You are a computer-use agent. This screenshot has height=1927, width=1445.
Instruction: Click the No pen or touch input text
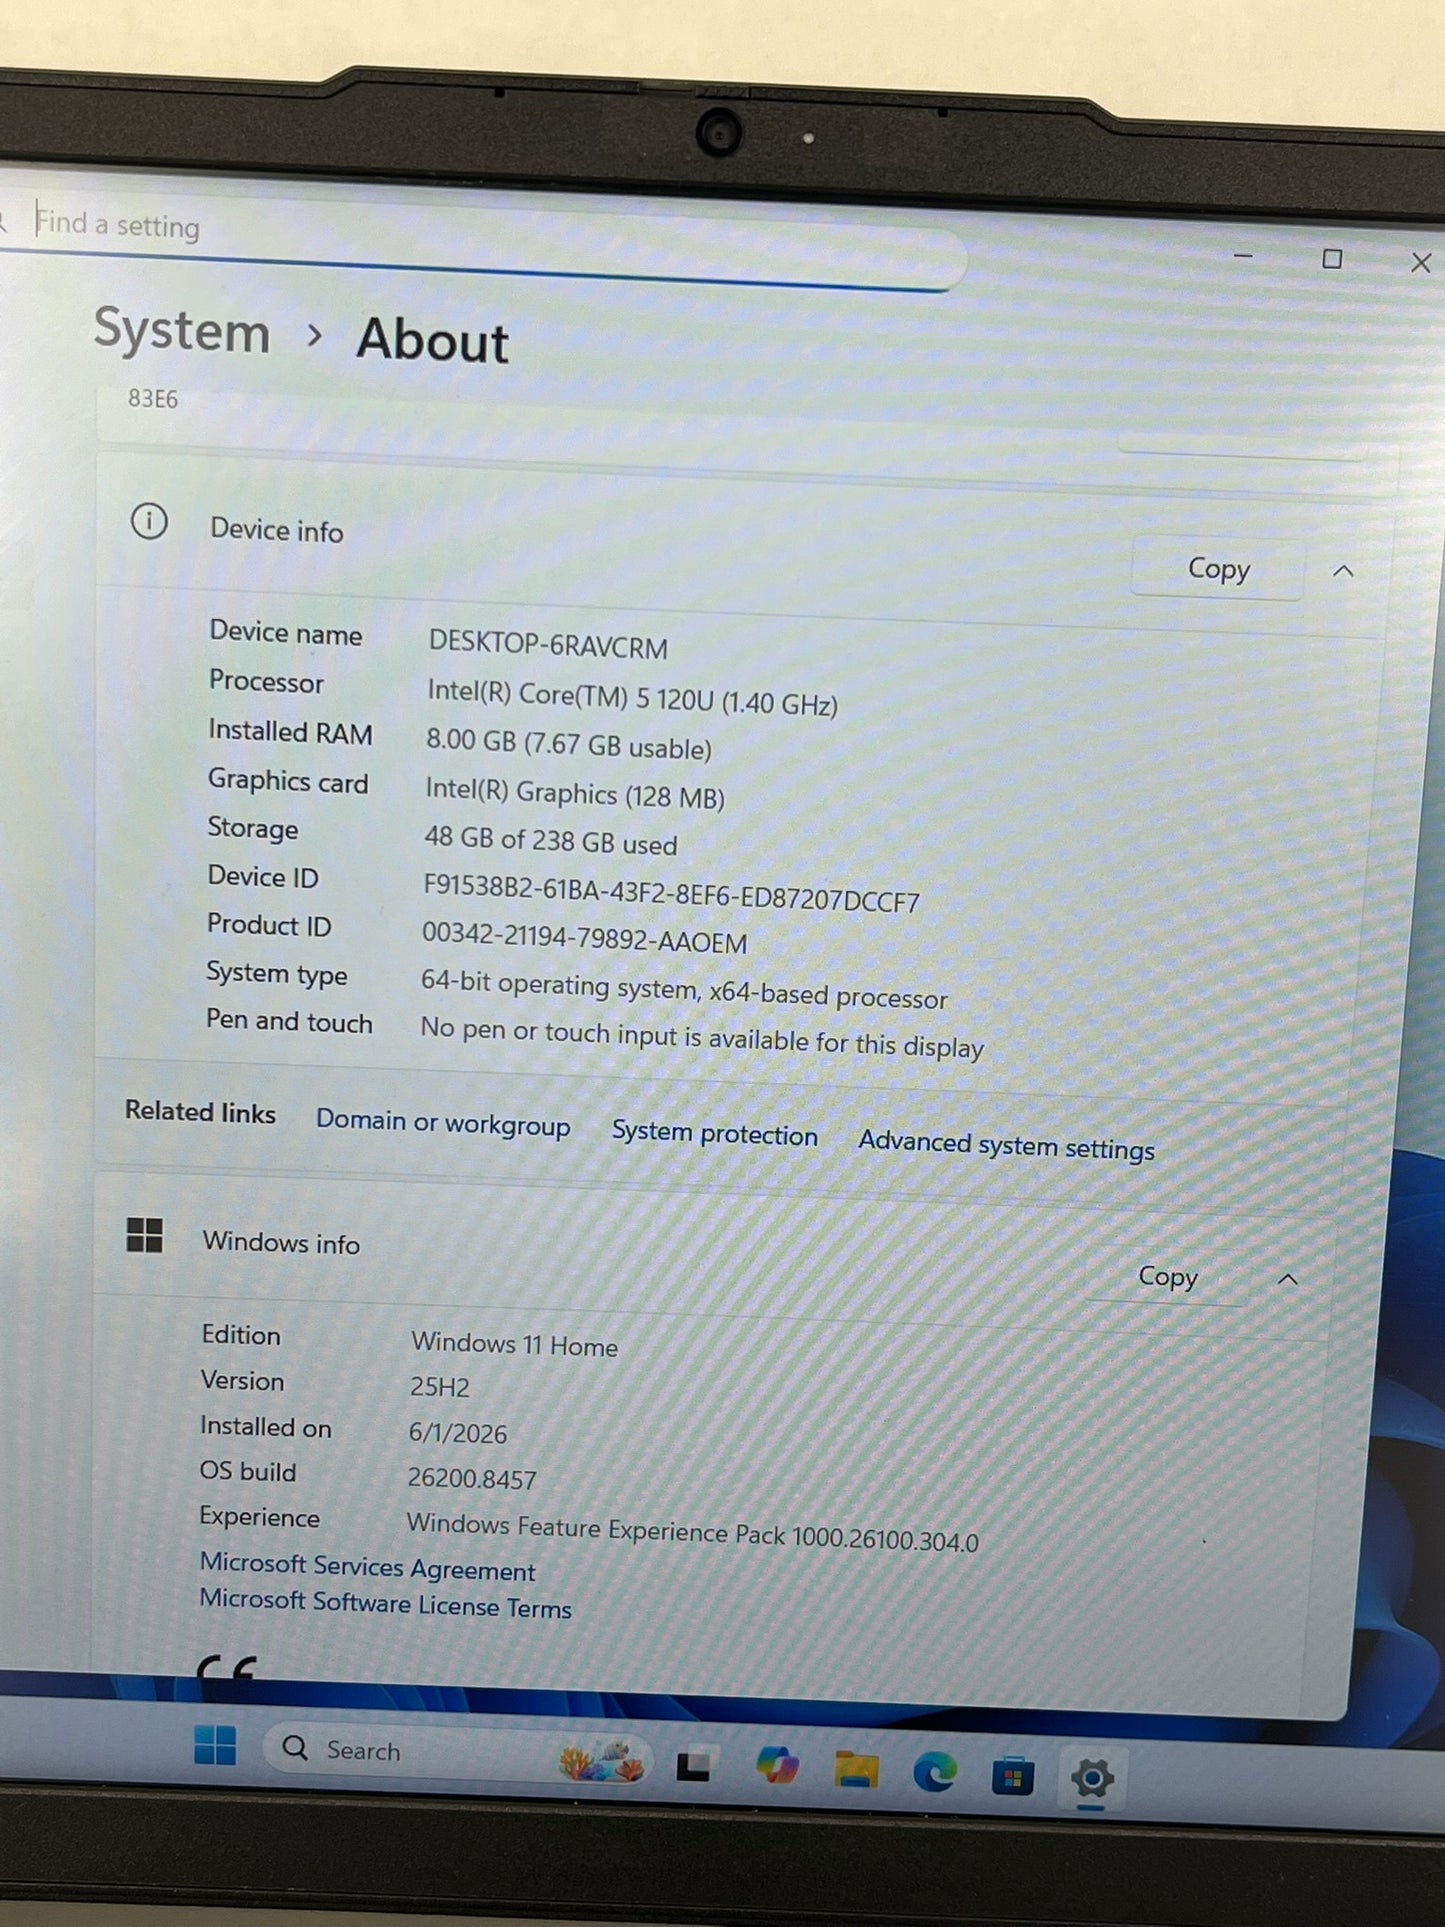pos(702,1037)
